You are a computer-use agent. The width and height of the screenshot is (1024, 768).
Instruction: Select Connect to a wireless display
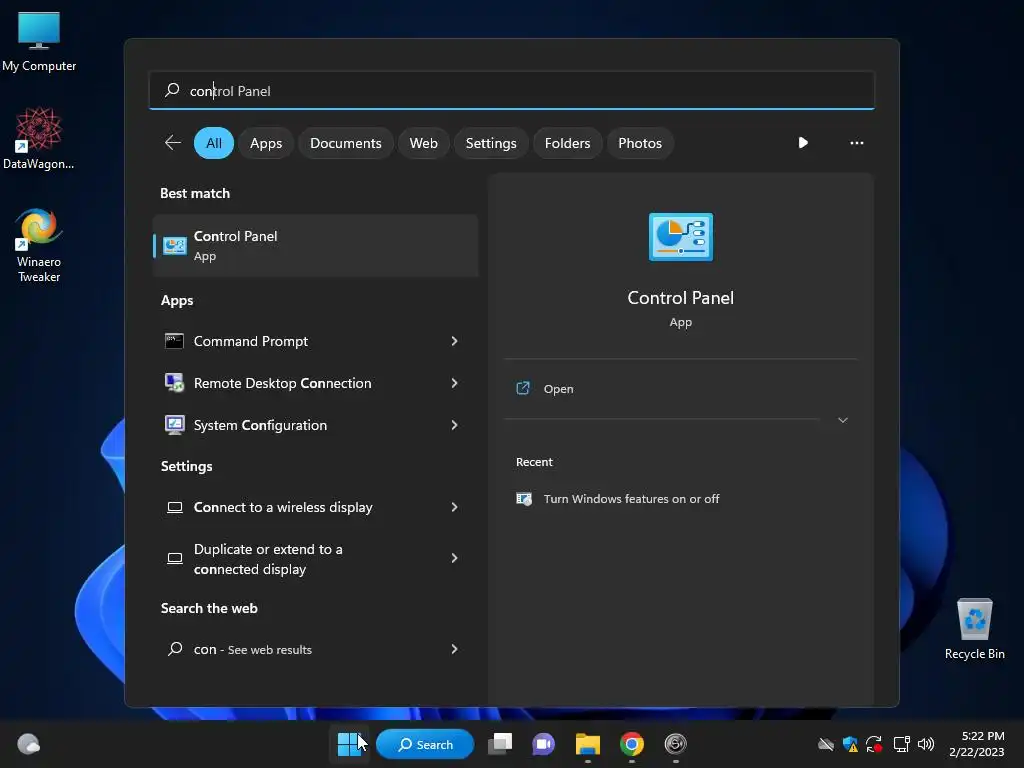(x=315, y=507)
